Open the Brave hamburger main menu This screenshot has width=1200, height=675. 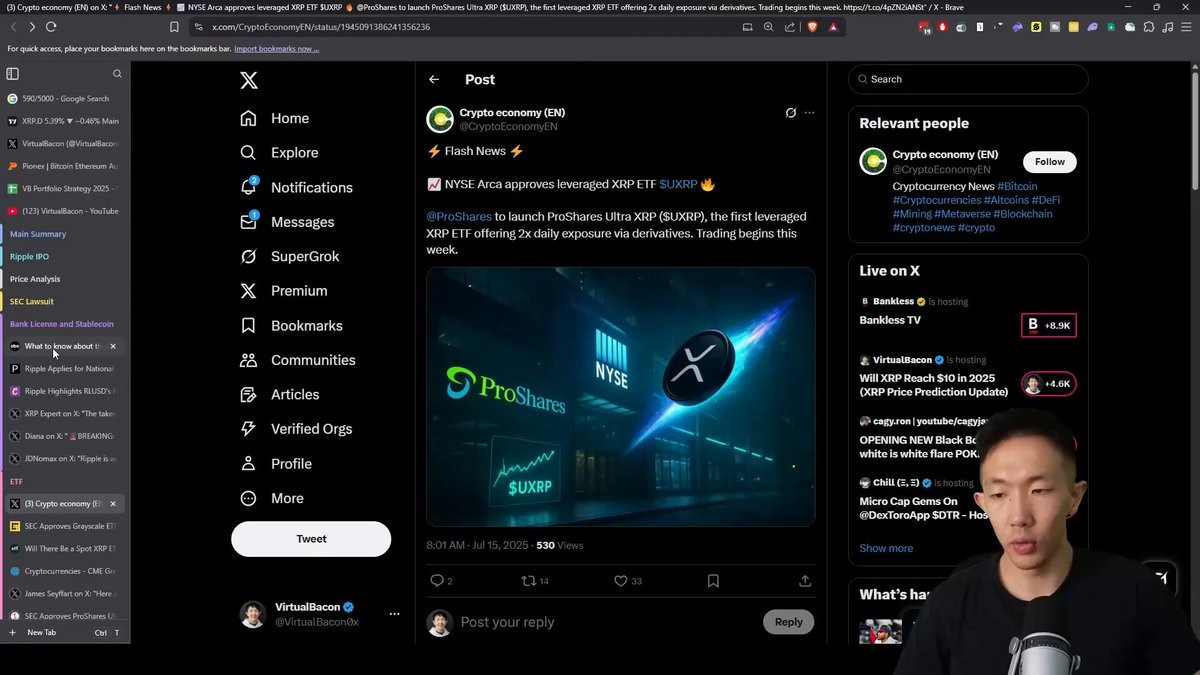click(1186, 27)
